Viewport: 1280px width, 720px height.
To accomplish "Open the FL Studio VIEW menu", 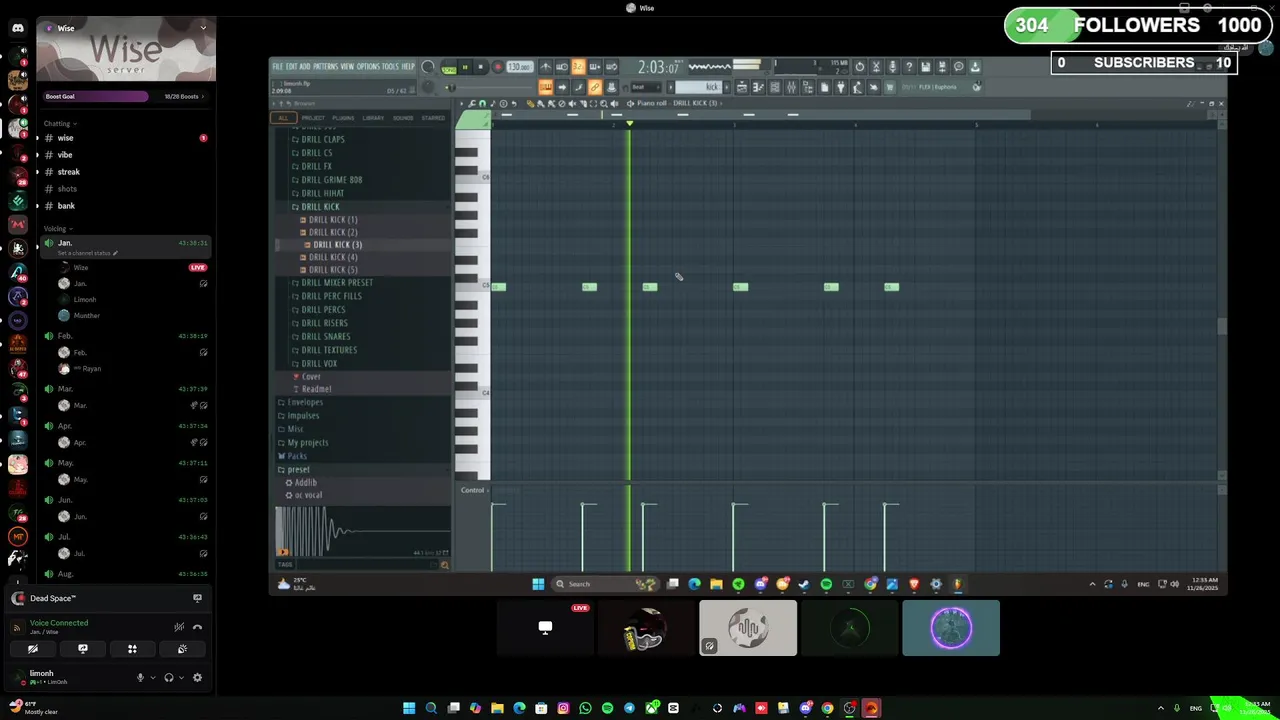I will tap(347, 66).
